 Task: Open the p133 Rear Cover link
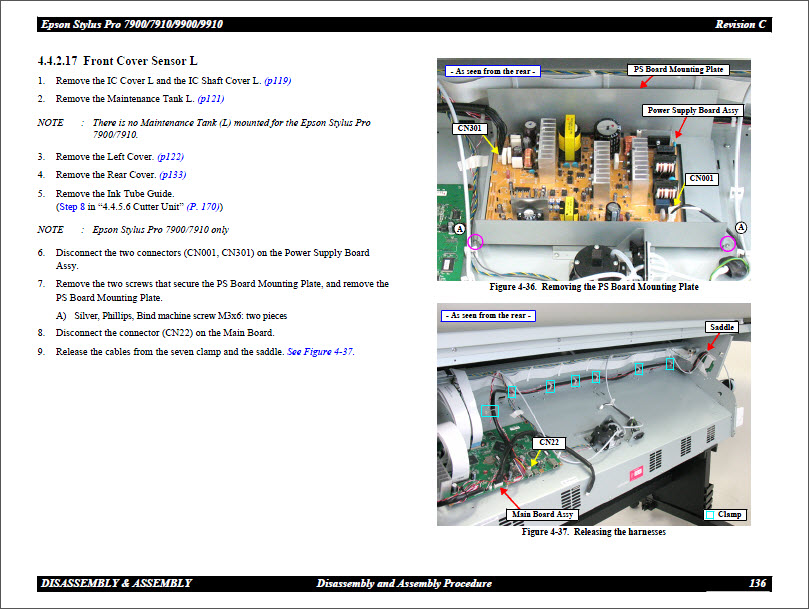[171, 175]
